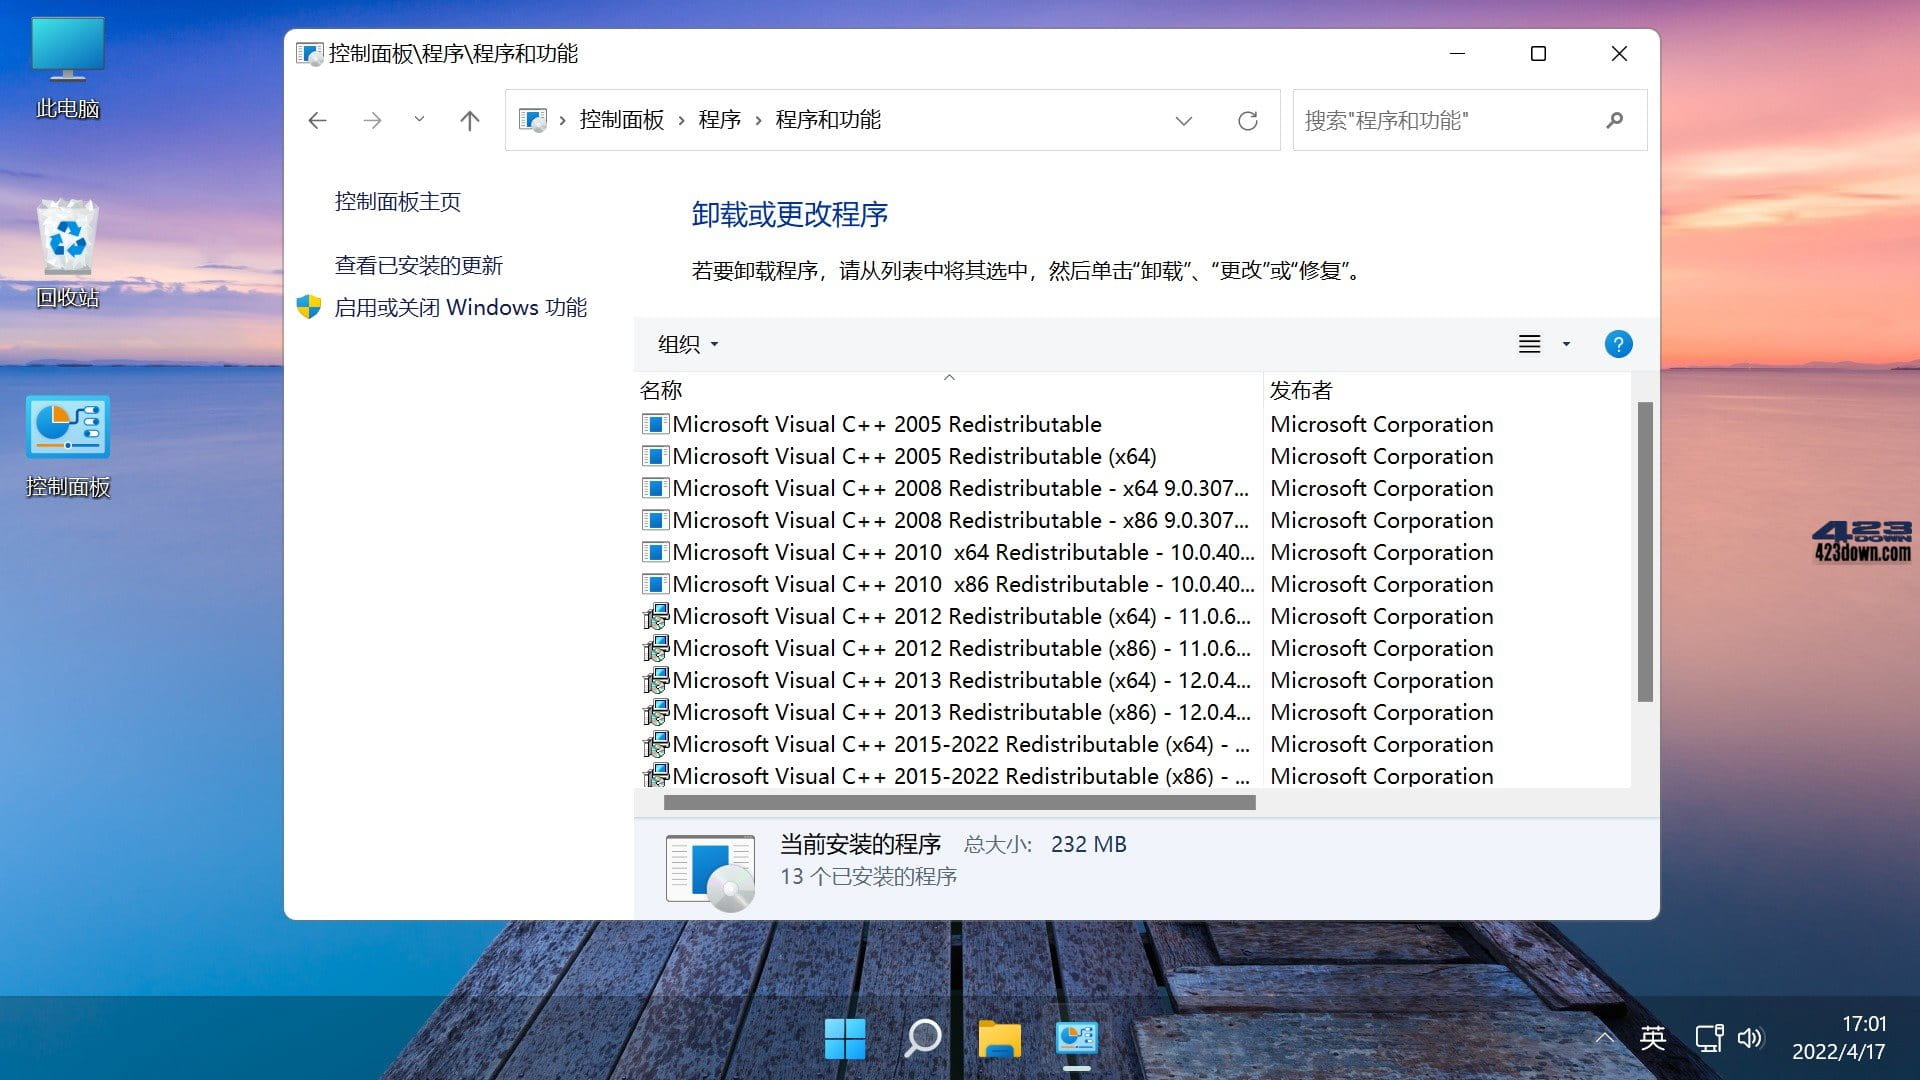
Task: Click the Windows Start button
Action: point(846,1040)
